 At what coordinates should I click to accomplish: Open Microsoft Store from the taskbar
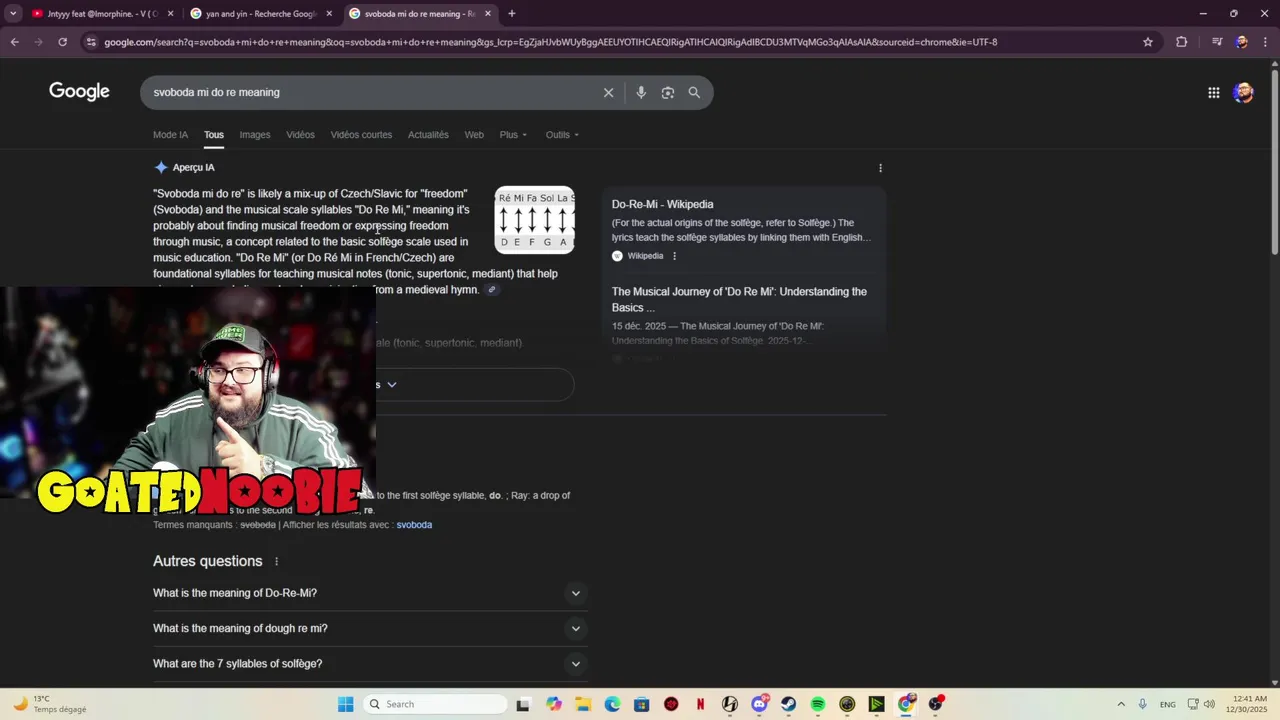tap(641, 704)
